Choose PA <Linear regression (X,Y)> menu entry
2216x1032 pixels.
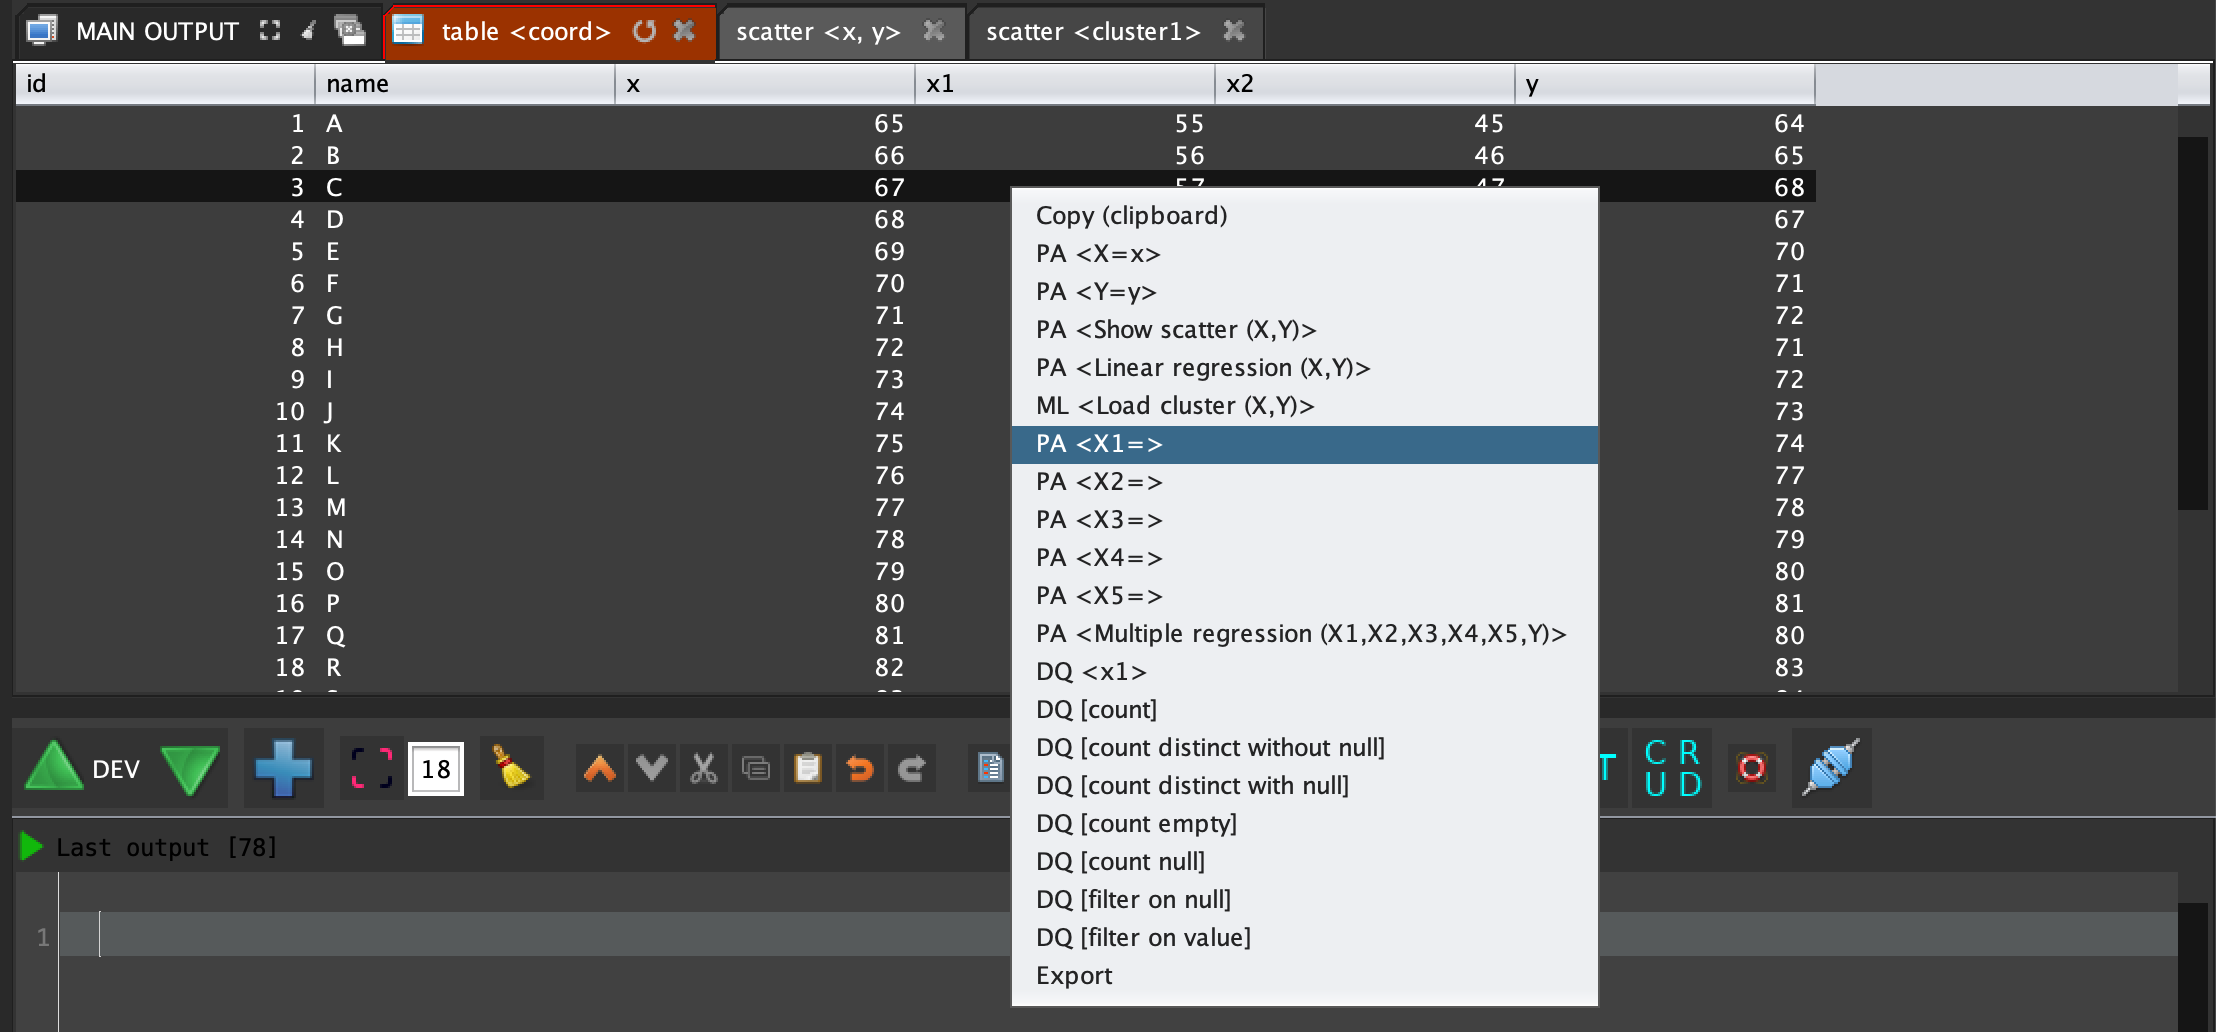tap(1202, 368)
